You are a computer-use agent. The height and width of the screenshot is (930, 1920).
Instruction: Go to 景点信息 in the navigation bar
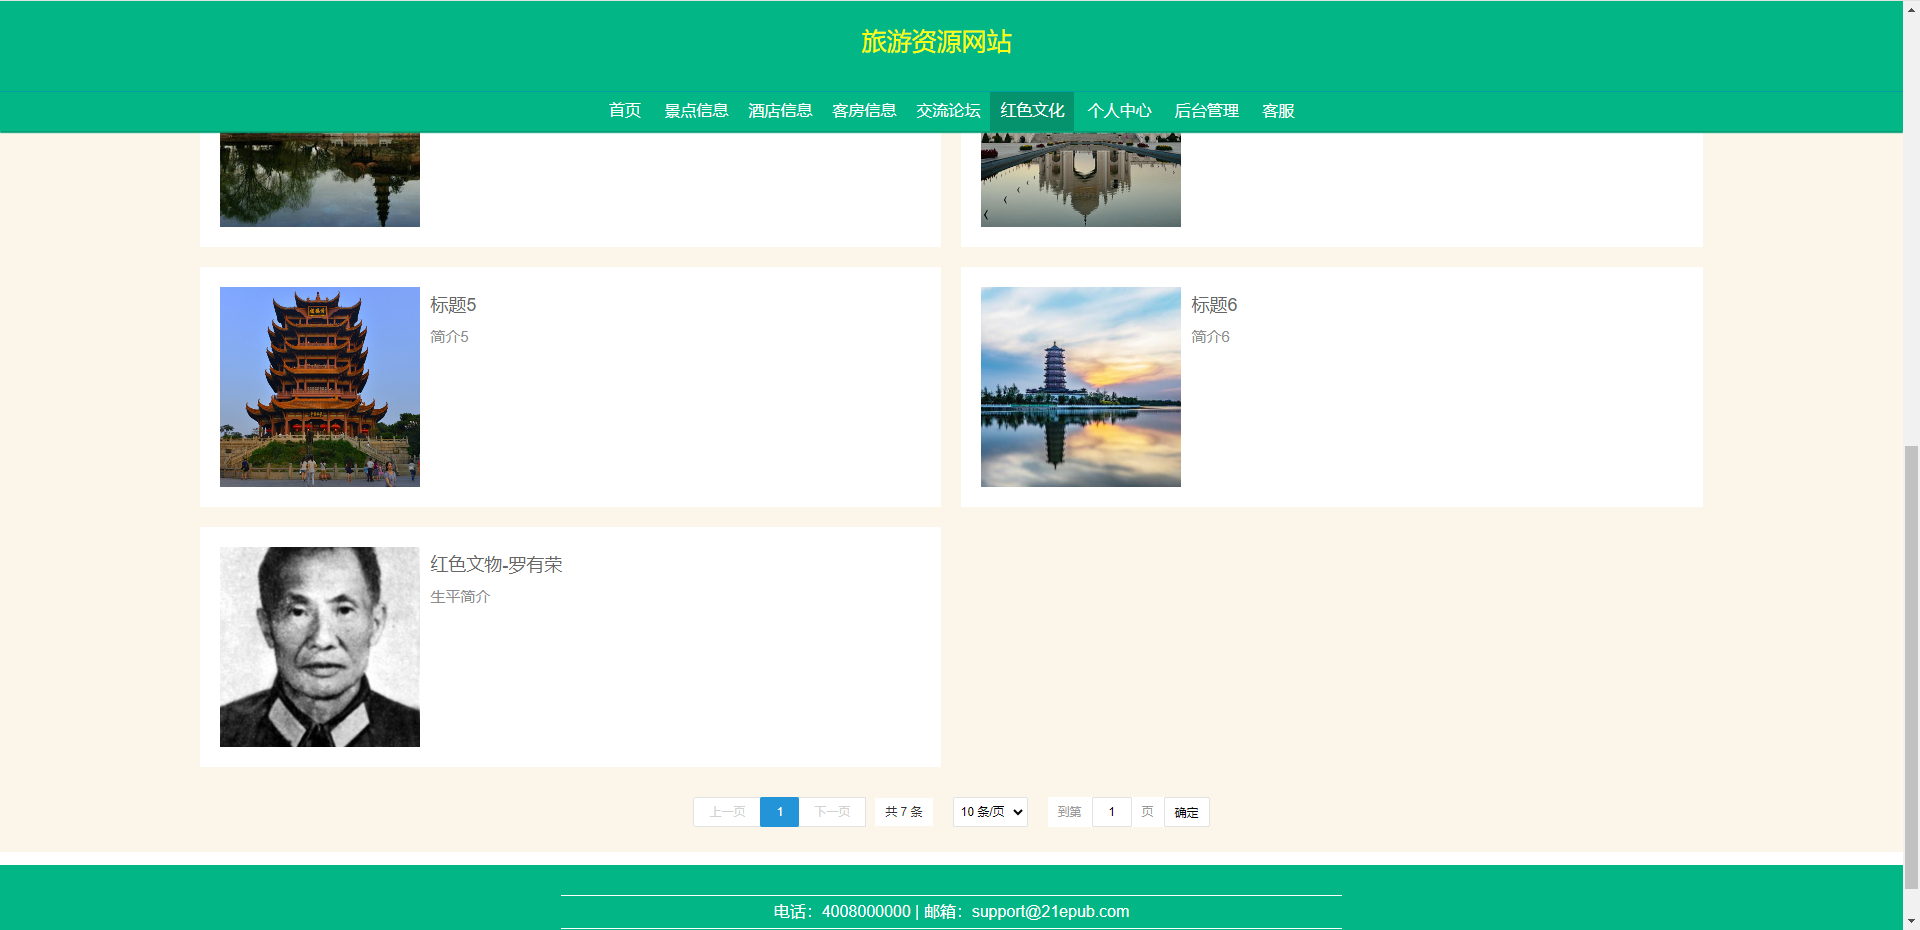click(x=696, y=111)
